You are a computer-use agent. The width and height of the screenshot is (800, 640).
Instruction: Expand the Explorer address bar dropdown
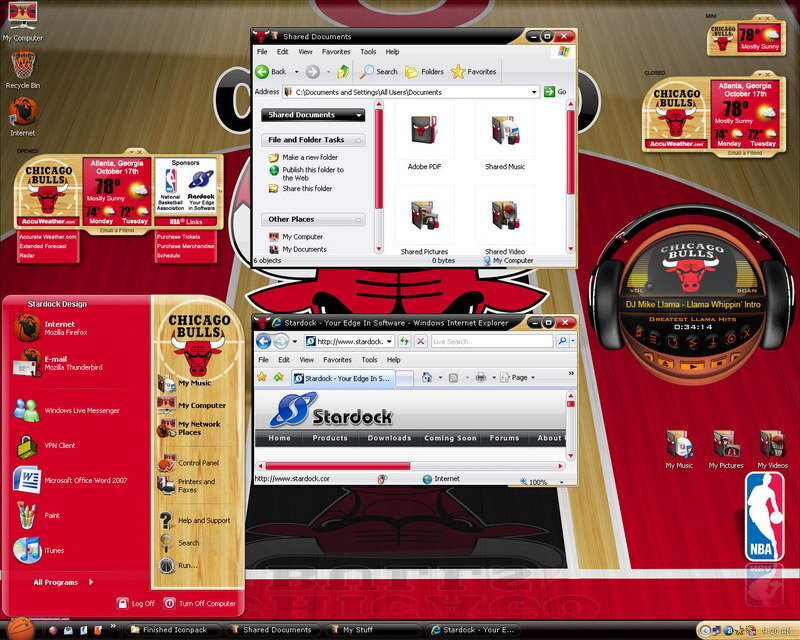pyautogui.click(x=534, y=92)
